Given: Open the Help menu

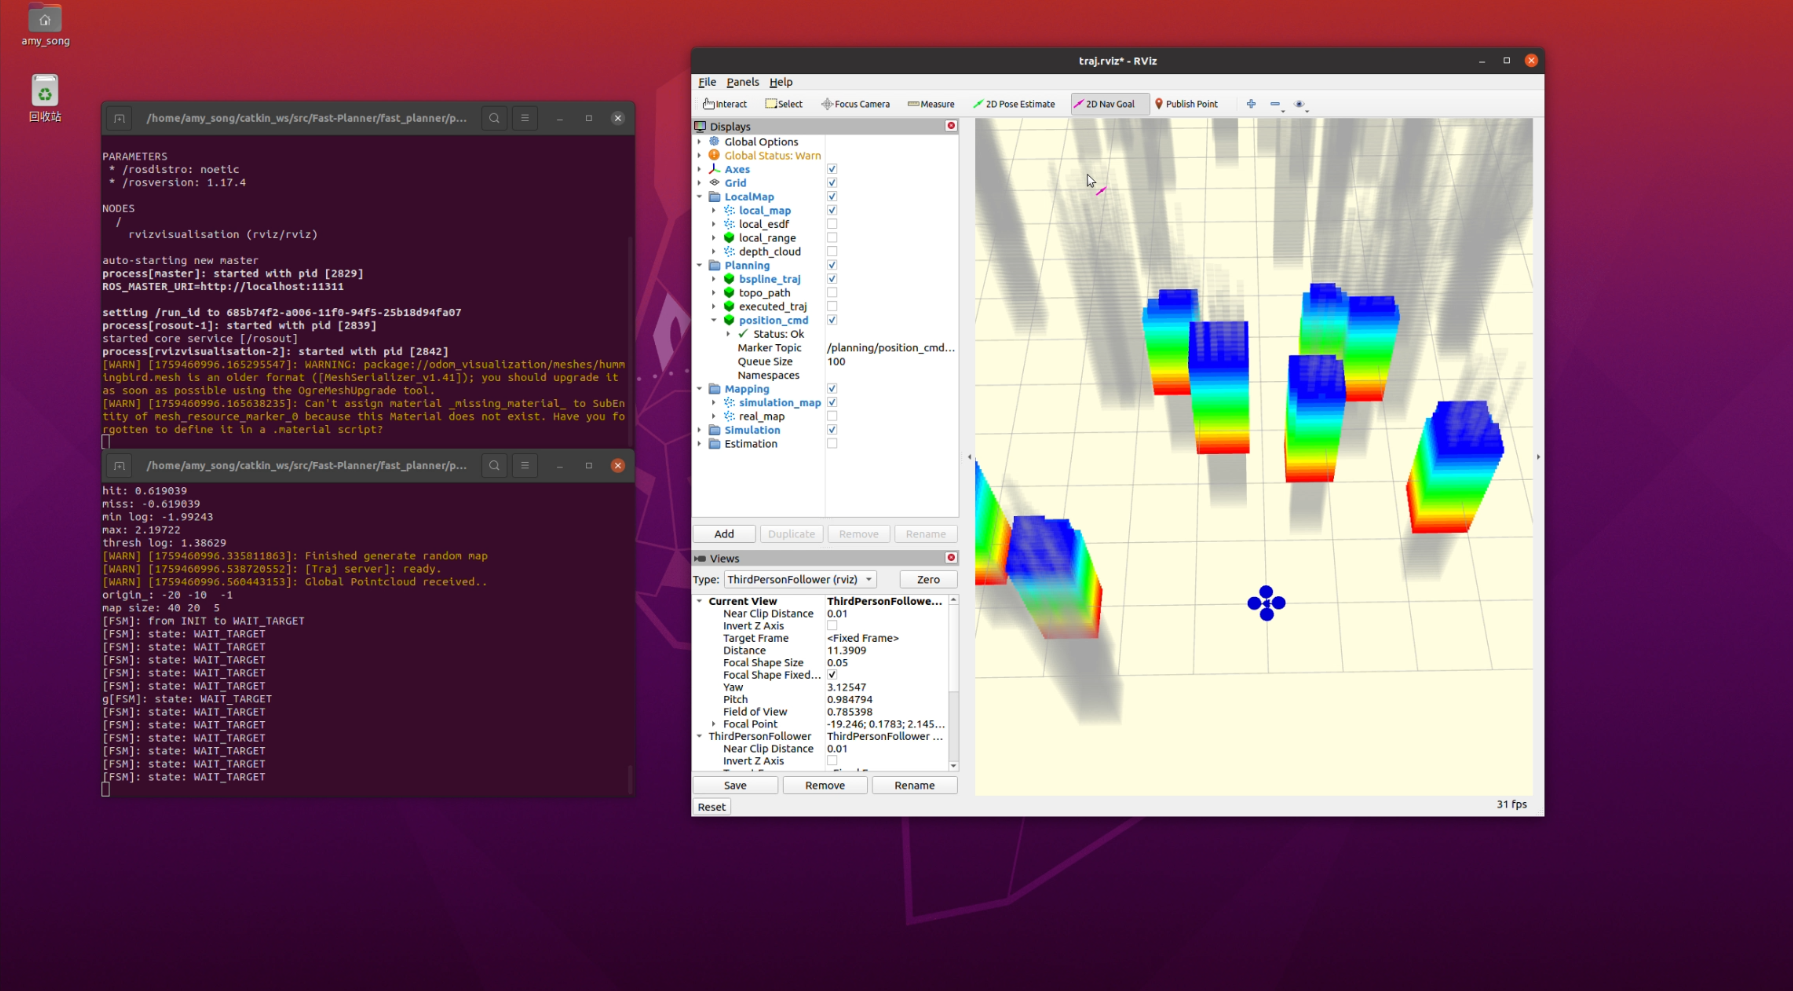Looking at the screenshot, I should (781, 82).
